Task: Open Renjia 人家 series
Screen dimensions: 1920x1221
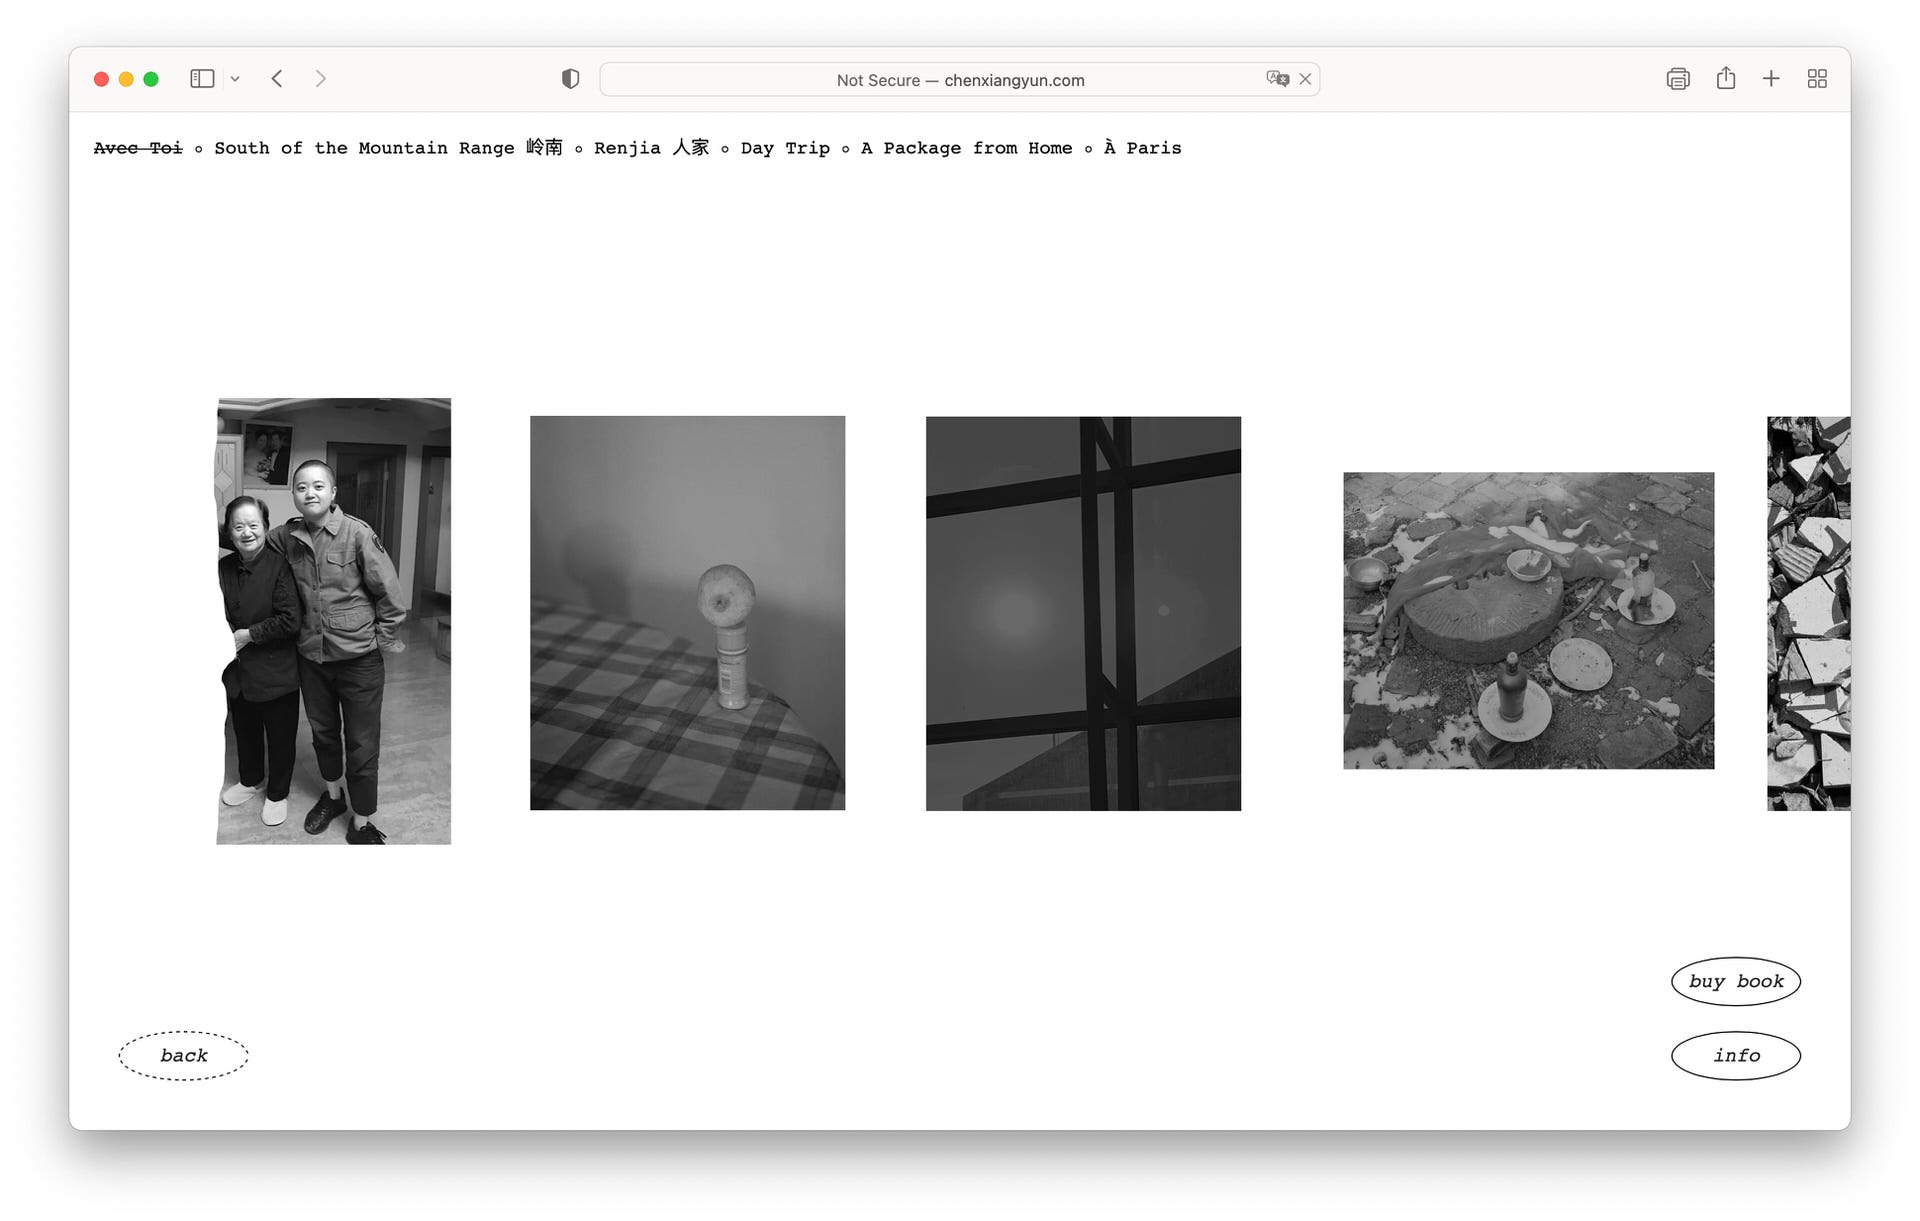Action: tap(651, 148)
